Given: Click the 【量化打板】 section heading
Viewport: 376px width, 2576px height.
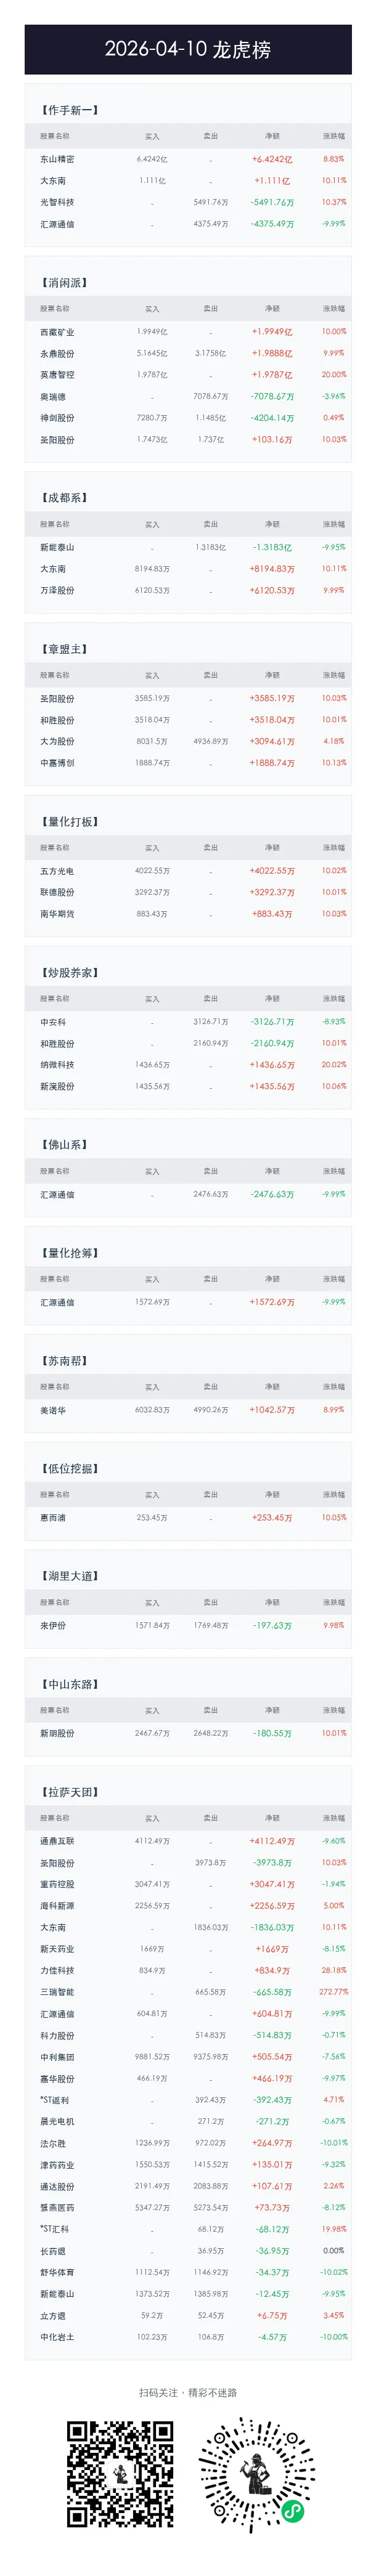Looking at the screenshot, I should click(70, 822).
